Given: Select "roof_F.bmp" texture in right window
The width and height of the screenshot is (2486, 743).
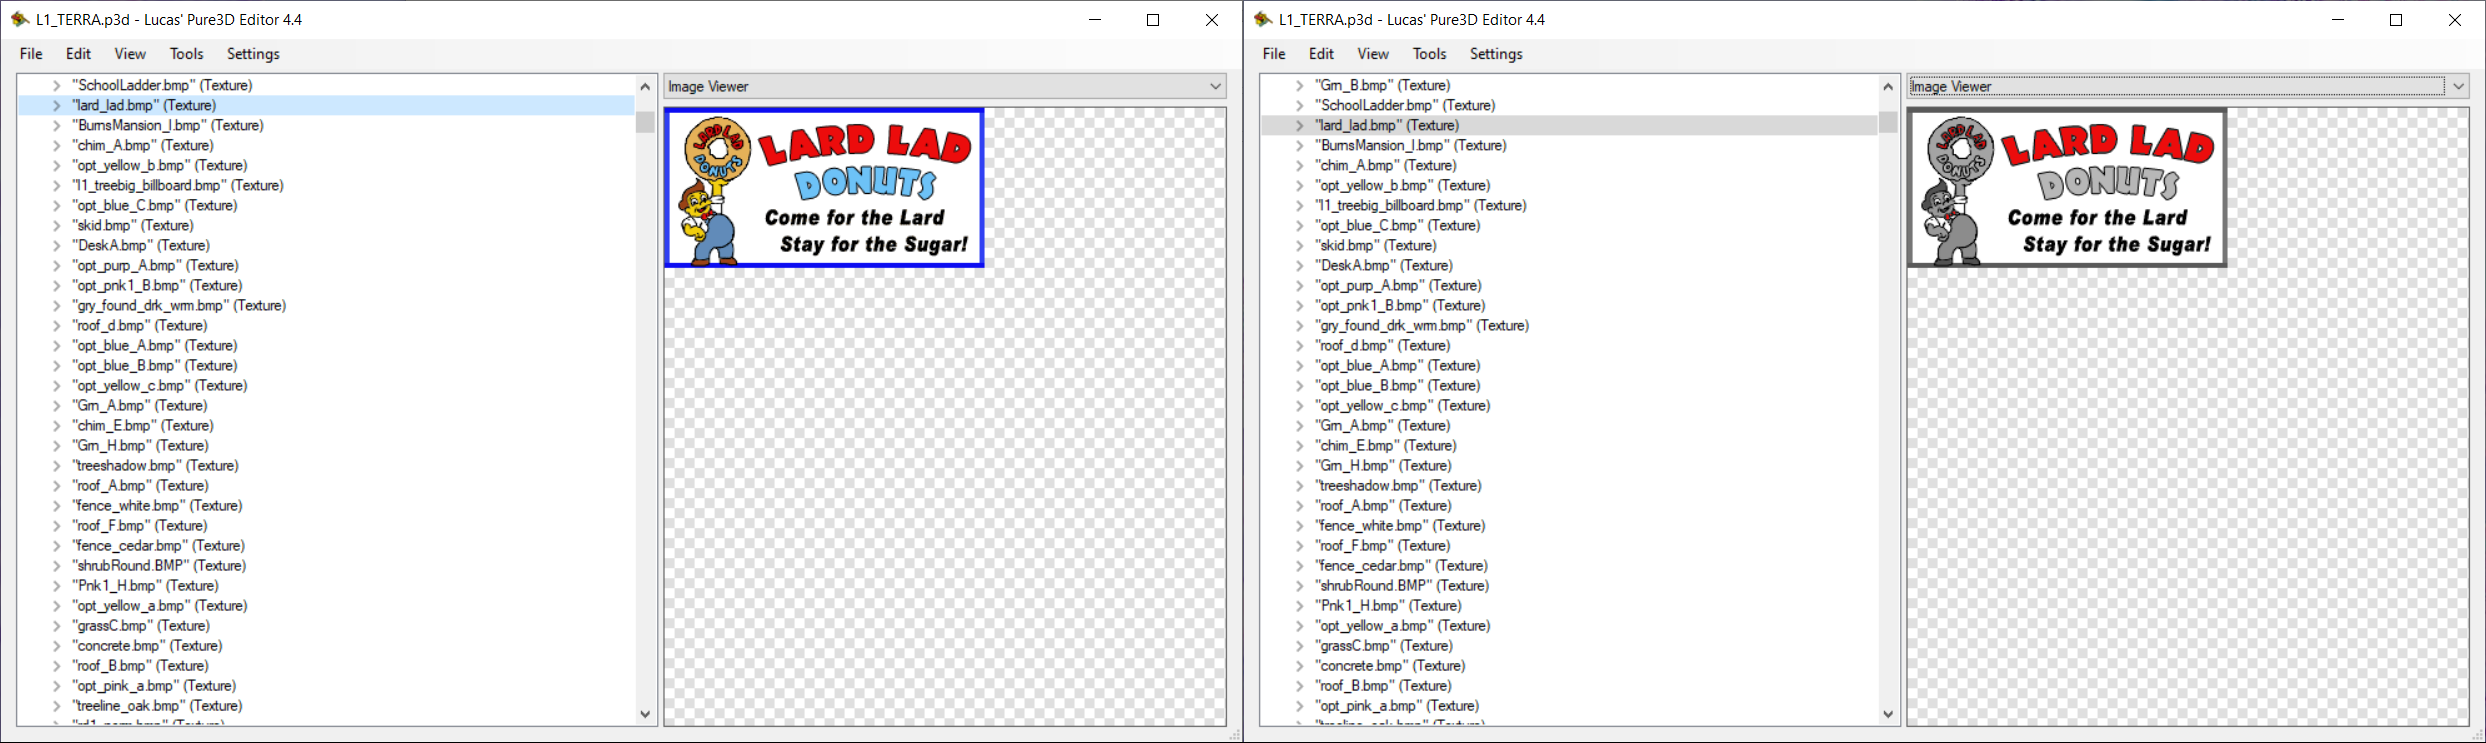Looking at the screenshot, I should pos(1383,545).
